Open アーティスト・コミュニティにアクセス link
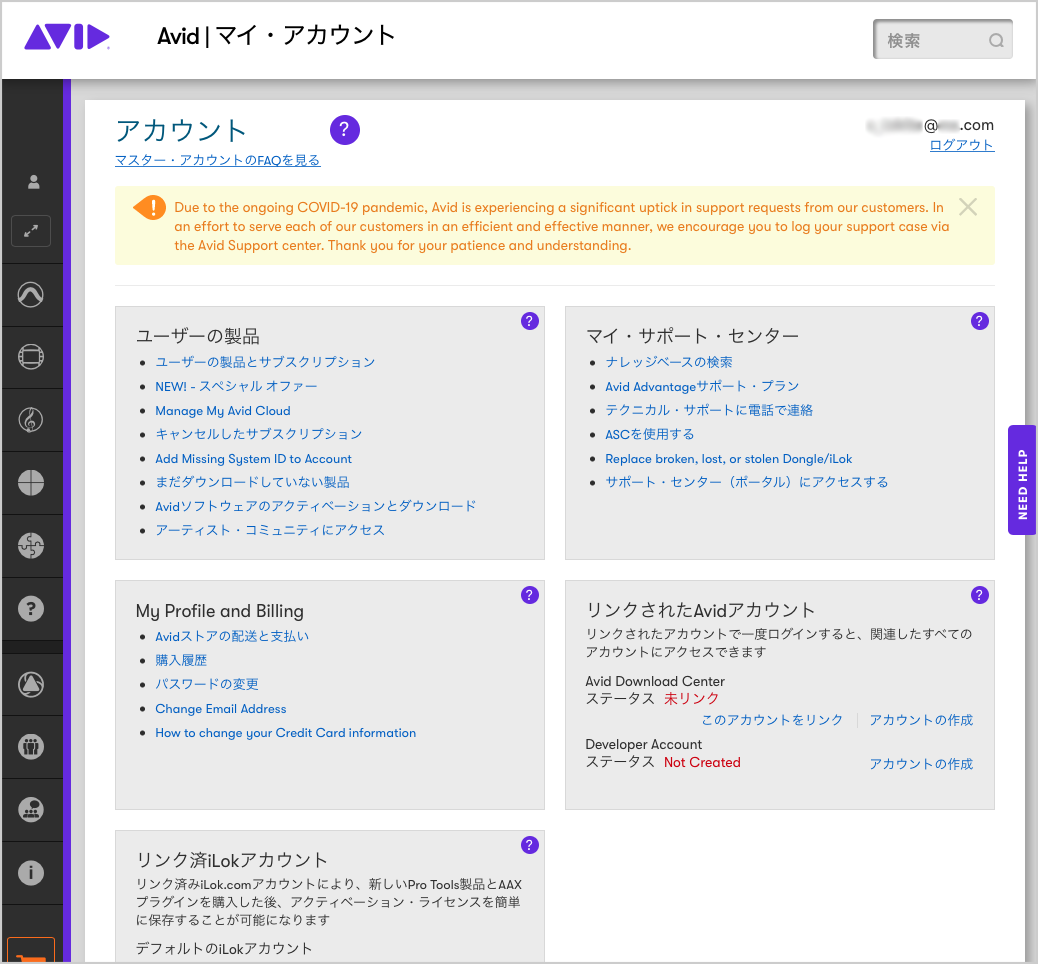The width and height of the screenshot is (1038, 964). pos(269,530)
